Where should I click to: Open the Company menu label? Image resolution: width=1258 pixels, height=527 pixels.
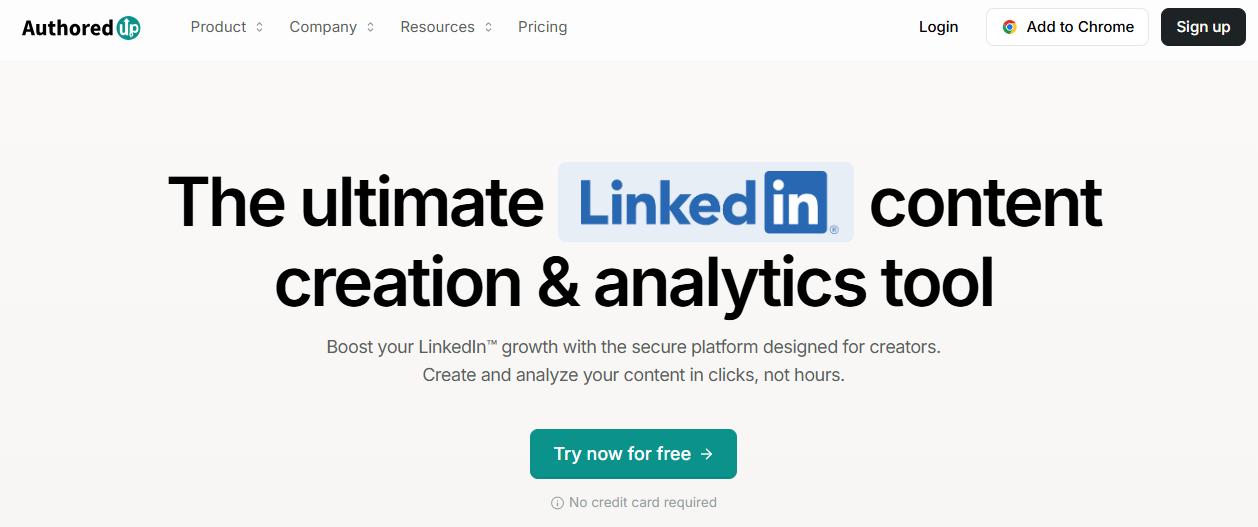pos(323,27)
